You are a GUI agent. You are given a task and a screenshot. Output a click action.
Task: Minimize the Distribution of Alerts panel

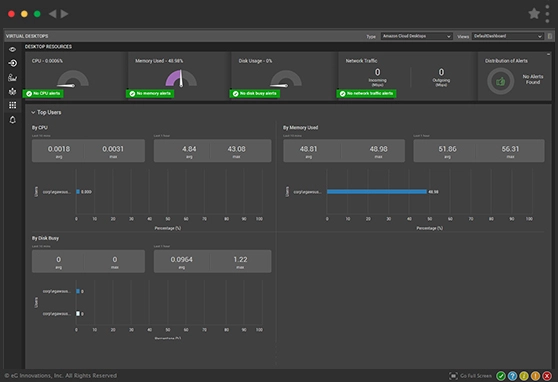tap(548, 54)
